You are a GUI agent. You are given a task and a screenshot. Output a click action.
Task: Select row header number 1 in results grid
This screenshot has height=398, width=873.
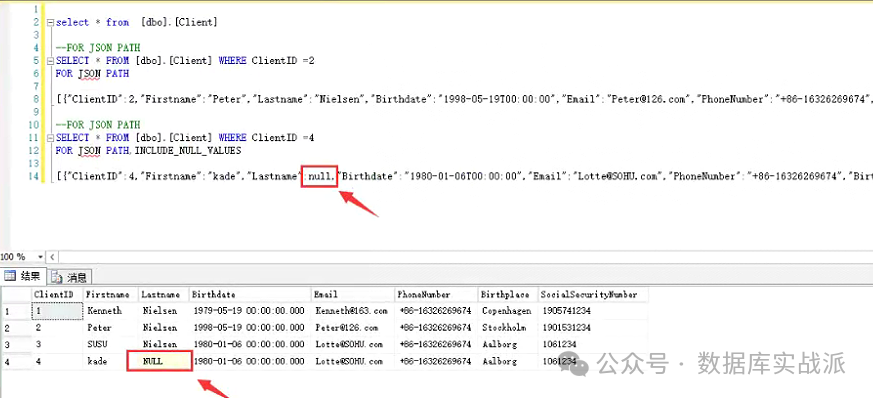[x=16, y=311]
